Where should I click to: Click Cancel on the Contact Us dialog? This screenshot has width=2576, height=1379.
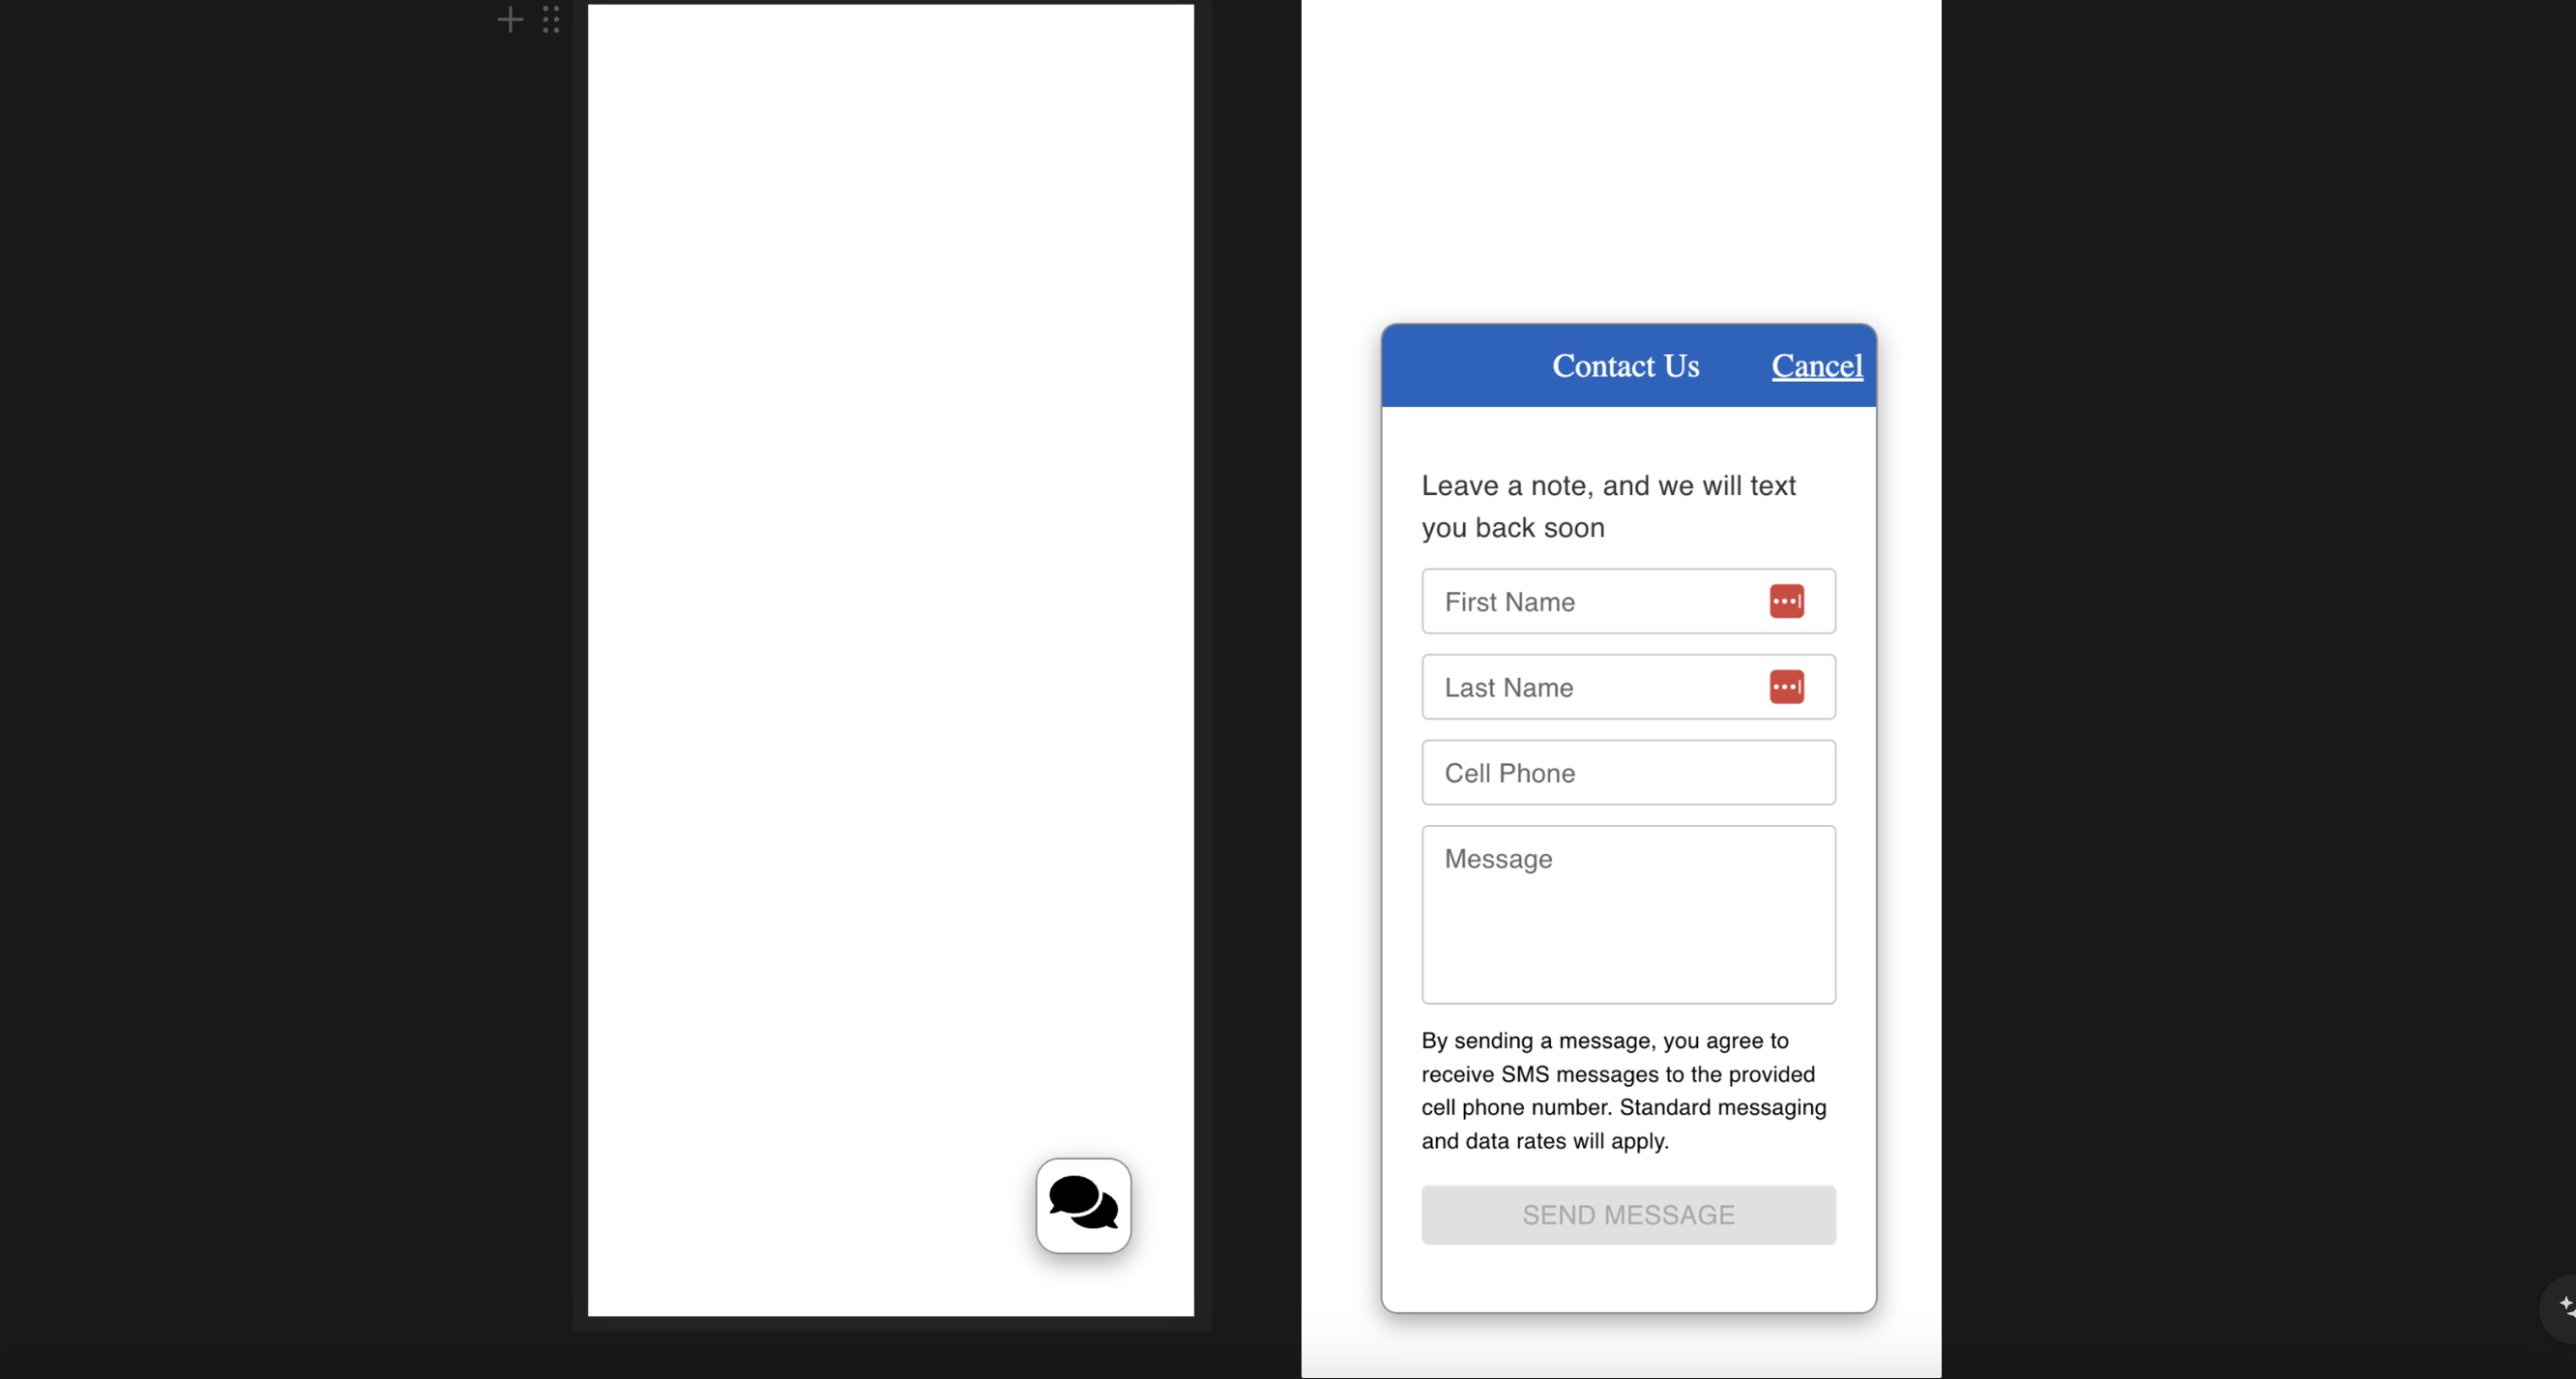coord(1816,366)
